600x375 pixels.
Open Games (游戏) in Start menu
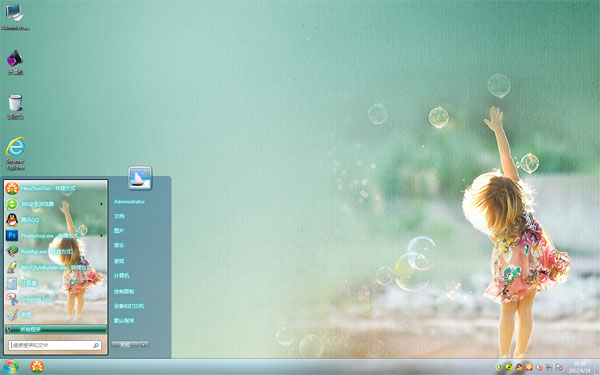point(119,261)
